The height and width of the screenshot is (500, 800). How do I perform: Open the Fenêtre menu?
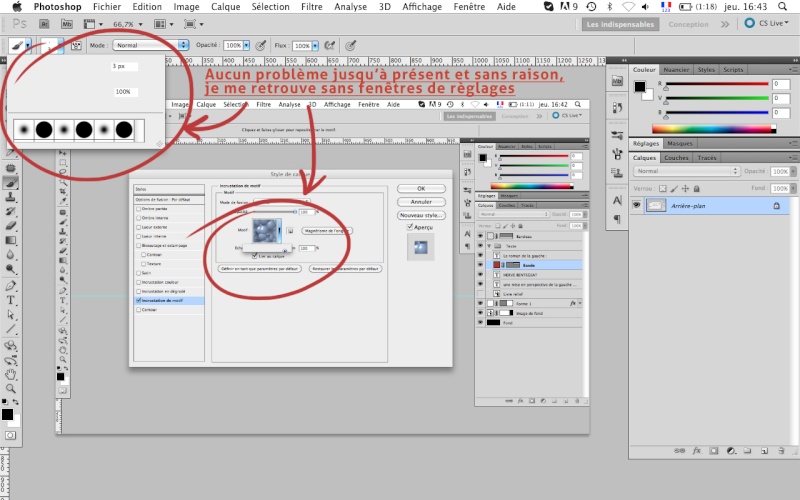tap(469, 7)
